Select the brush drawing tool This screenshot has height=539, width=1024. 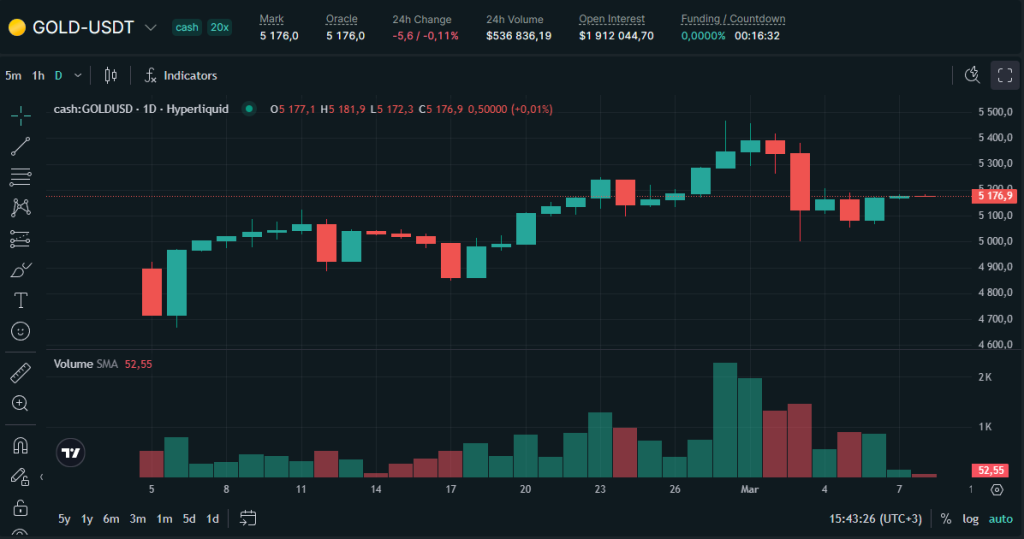[20, 270]
